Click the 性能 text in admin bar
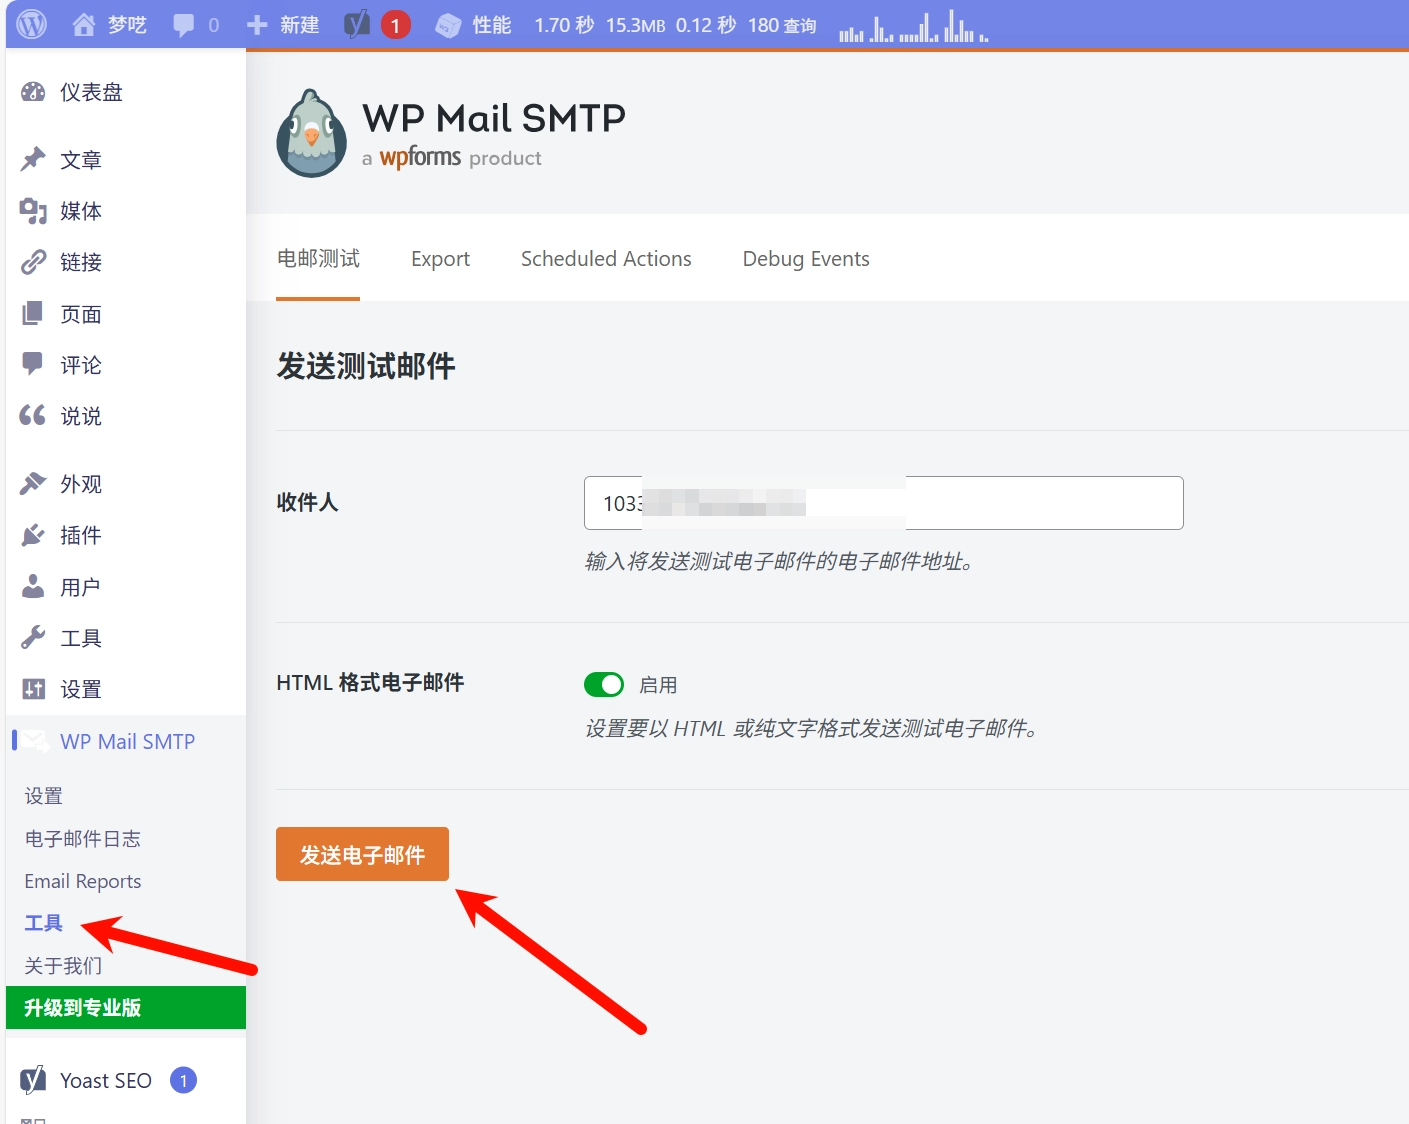 491,25
